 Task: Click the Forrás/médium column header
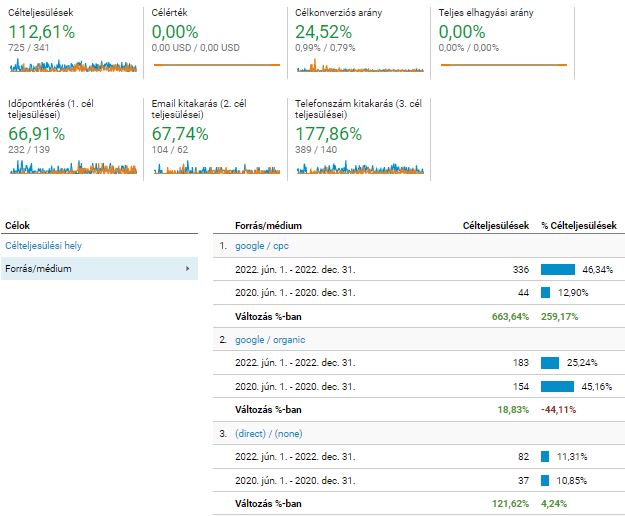click(262, 226)
